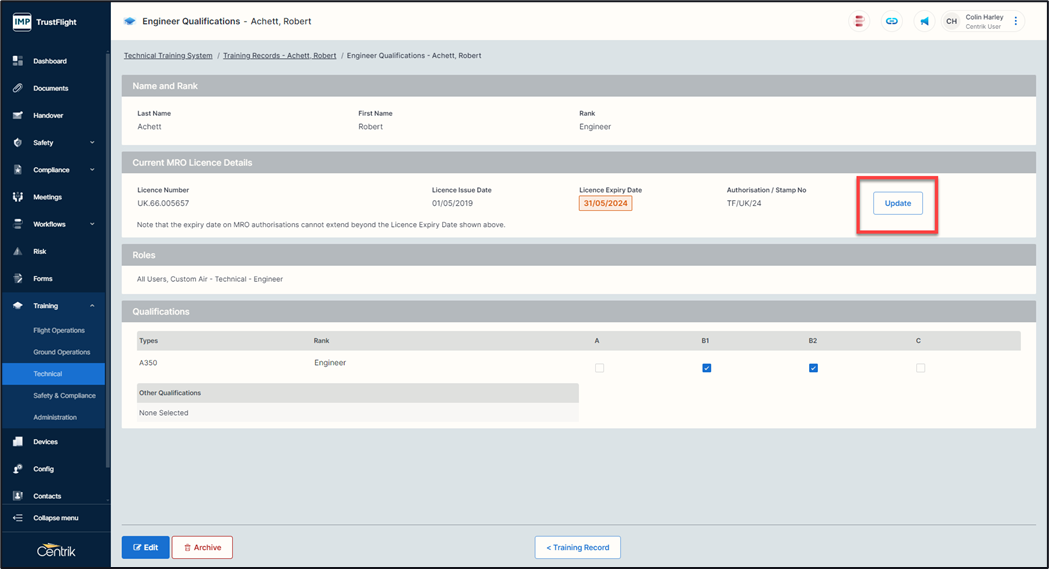Click the Documents paperclip icon
The height and width of the screenshot is (569, 1049).
point(18,88)
